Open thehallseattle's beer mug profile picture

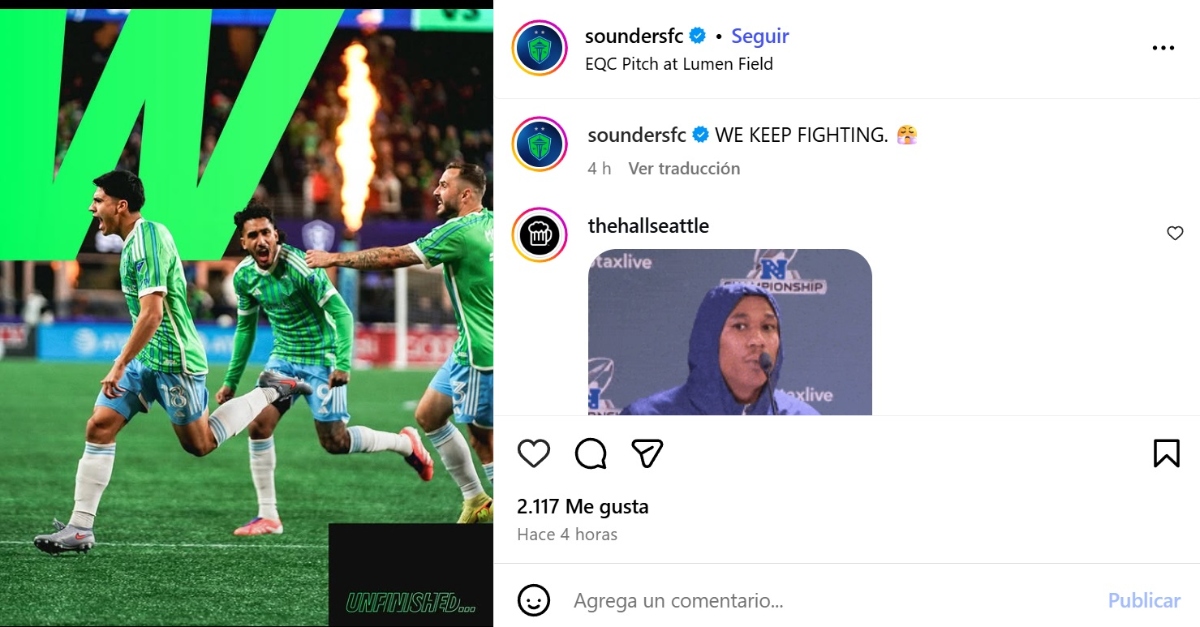tap(540, 236)
